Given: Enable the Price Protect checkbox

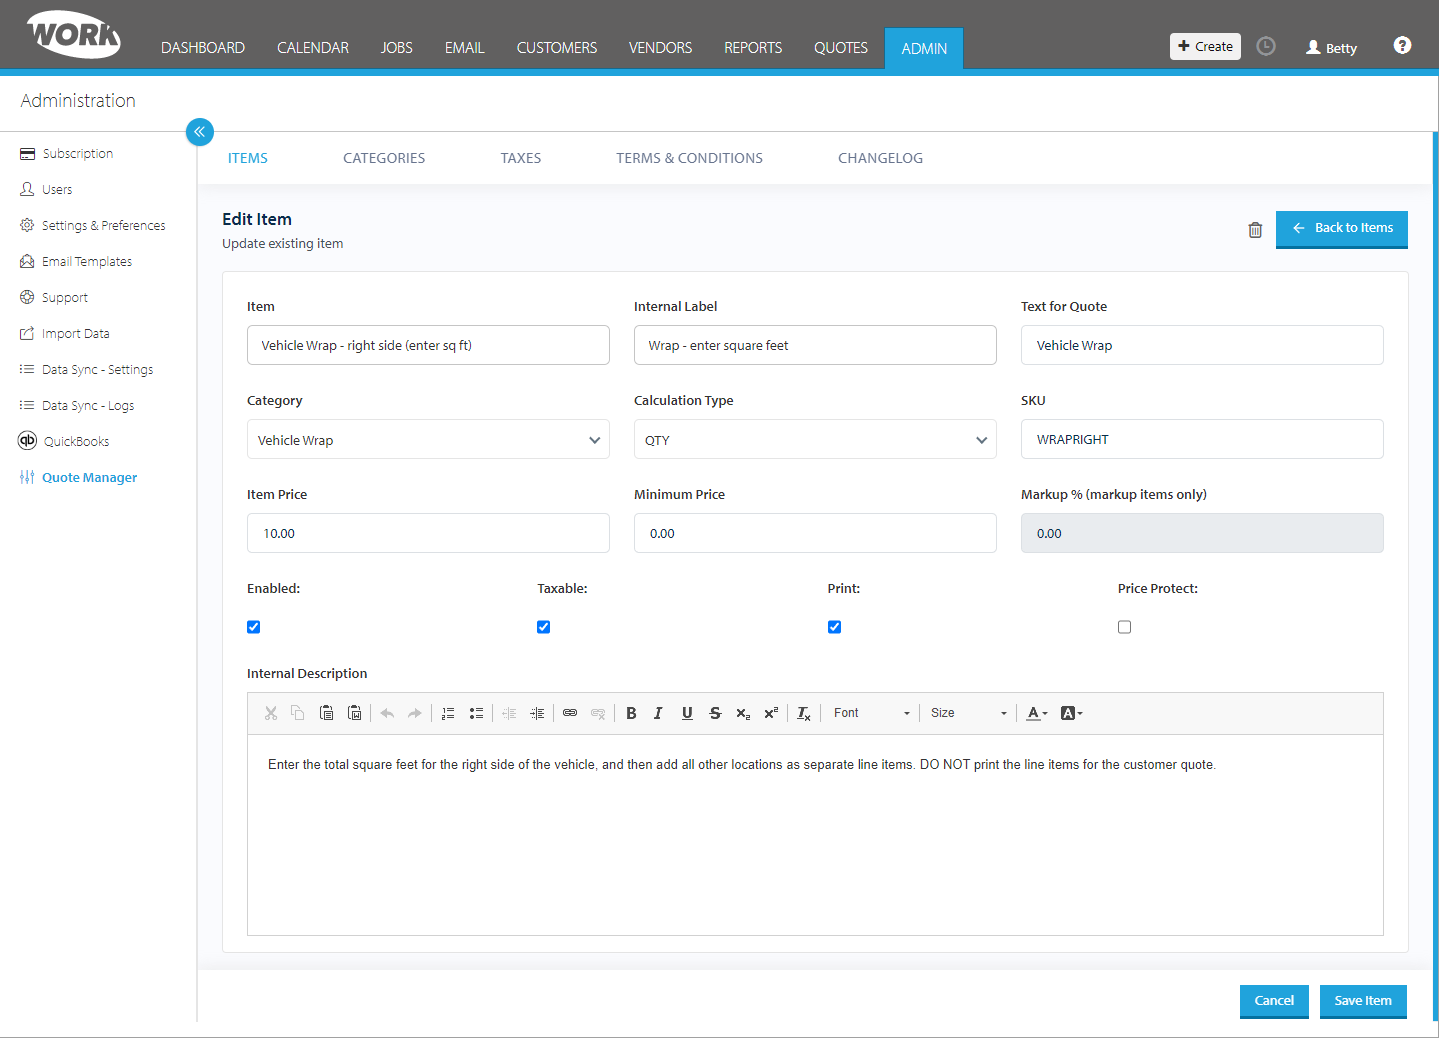Looking at the screenshot, I should pyautogui.click(x=1125, y=627).
